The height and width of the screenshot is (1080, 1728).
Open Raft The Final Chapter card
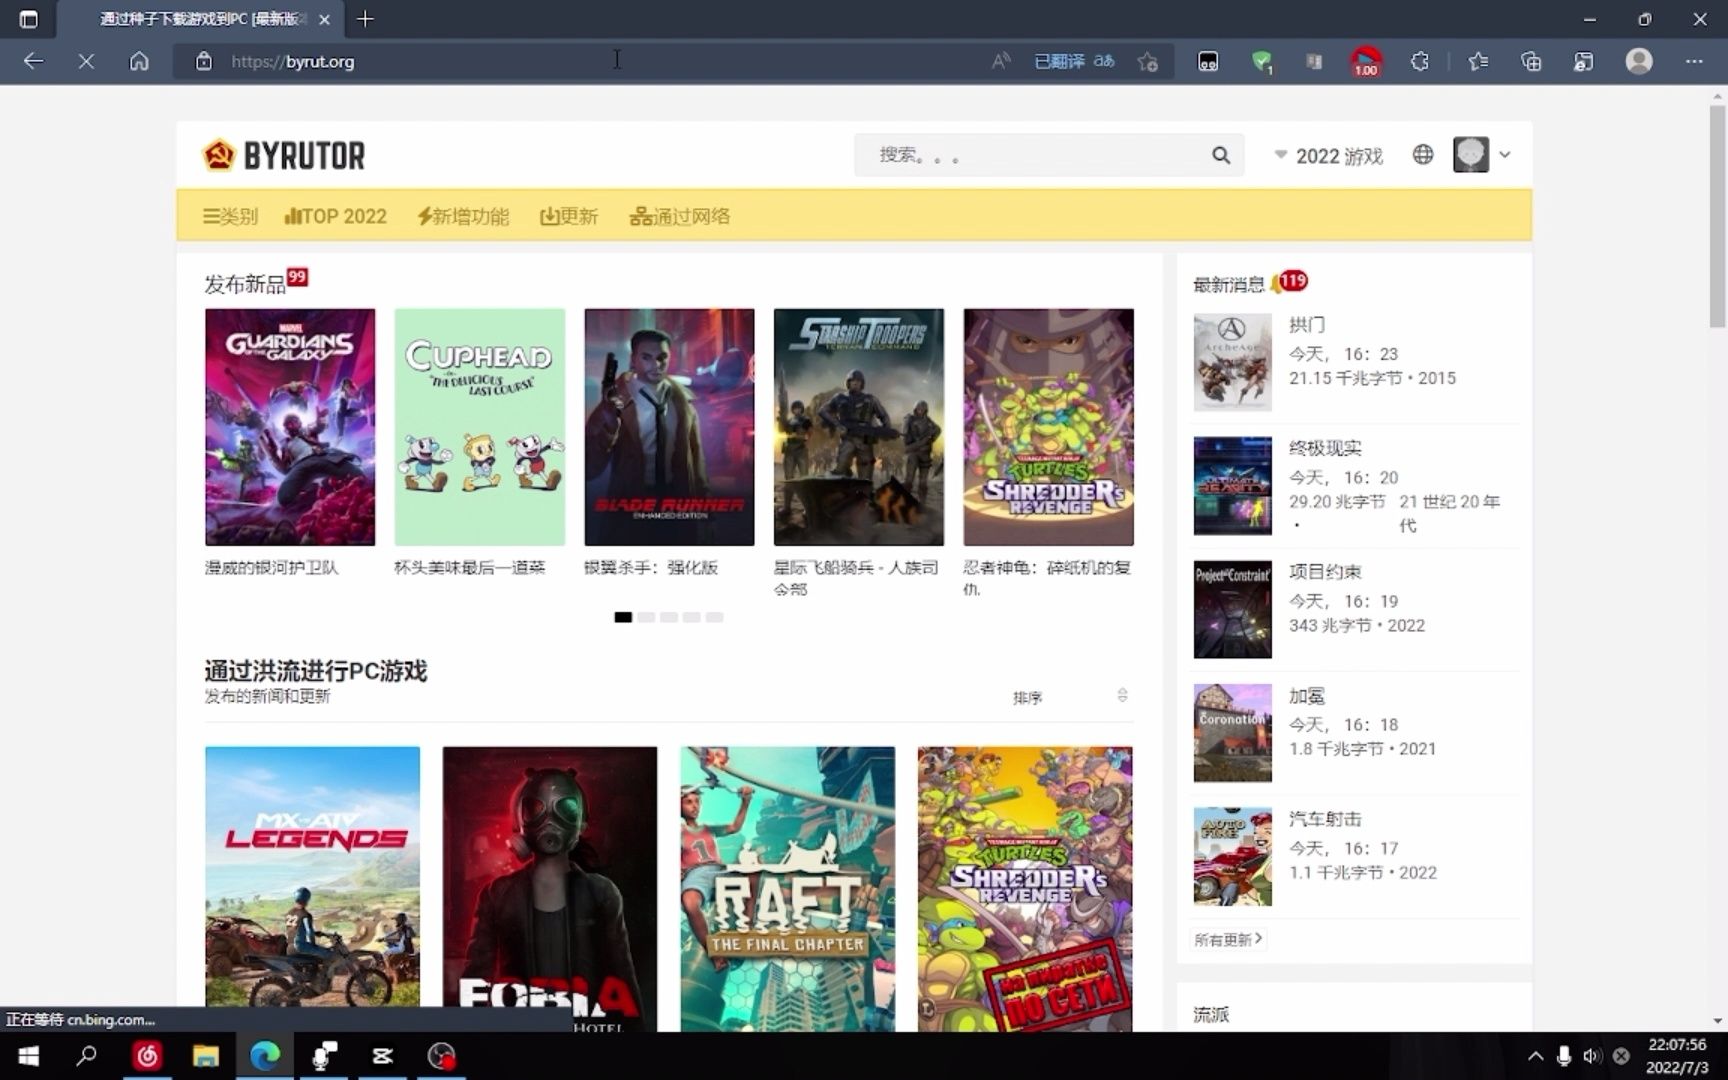tap(788, 889)
